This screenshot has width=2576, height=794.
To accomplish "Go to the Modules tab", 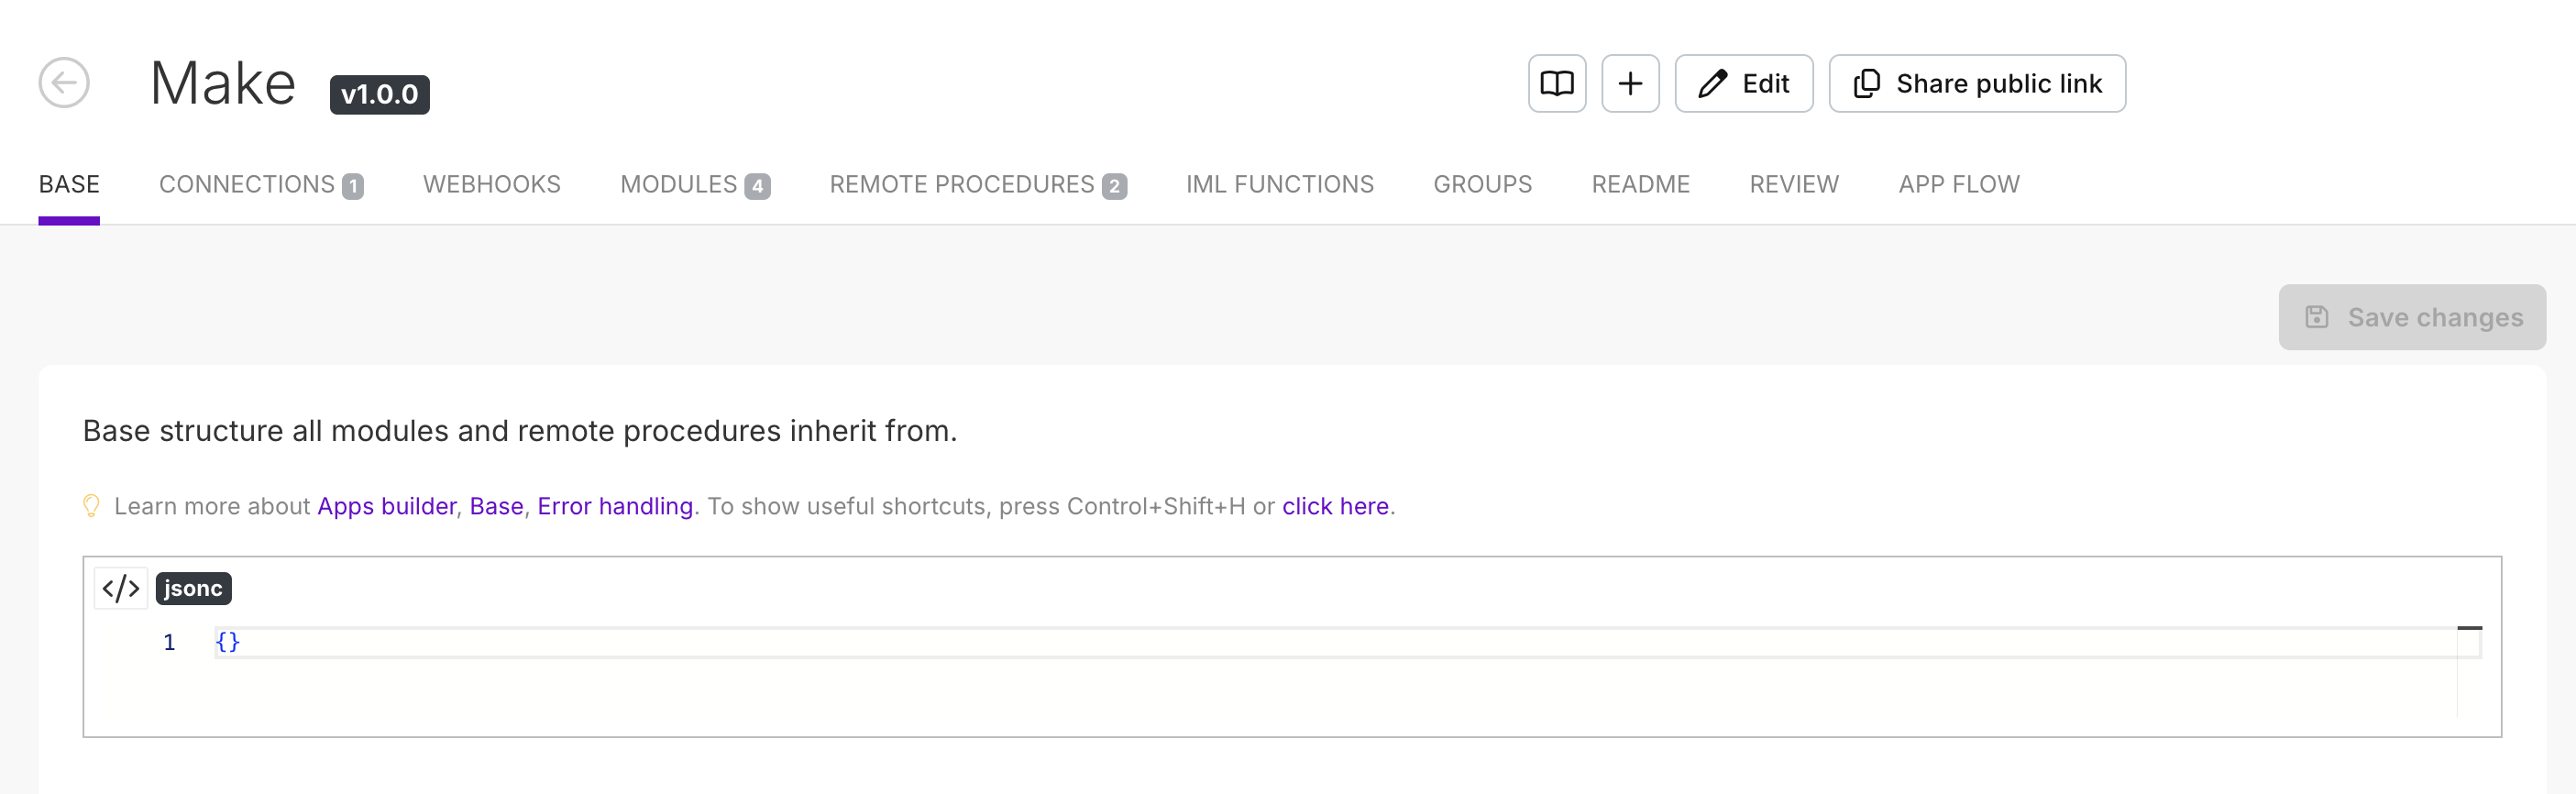I will click(694, 185).
